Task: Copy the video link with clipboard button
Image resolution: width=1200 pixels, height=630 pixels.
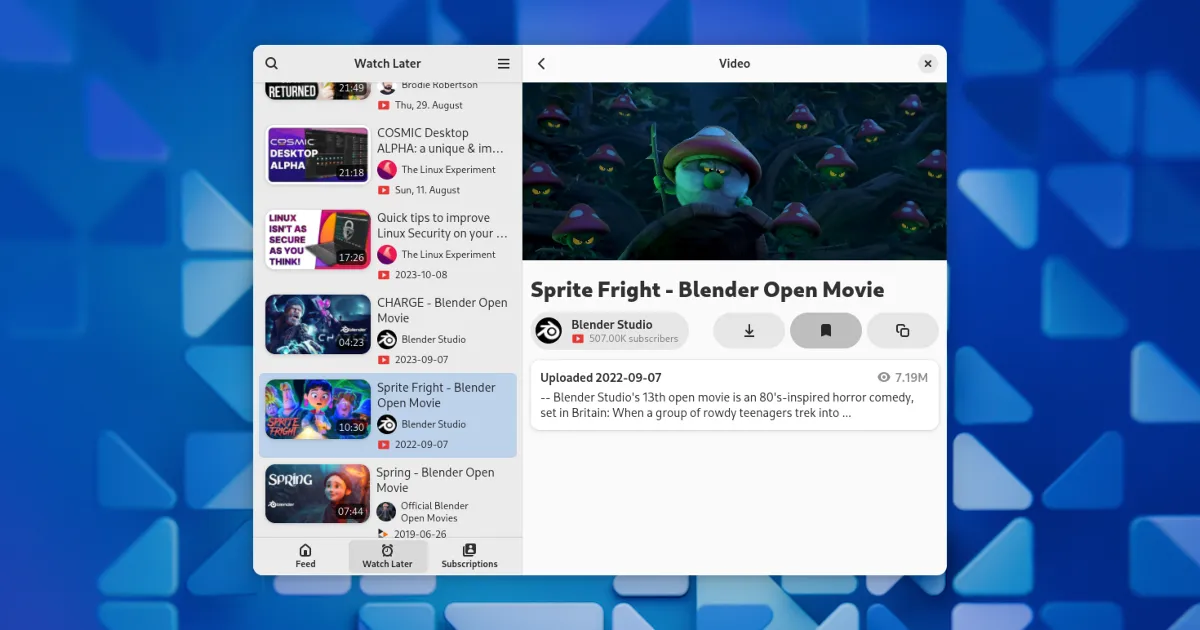Action: click(x=902, y=331)
